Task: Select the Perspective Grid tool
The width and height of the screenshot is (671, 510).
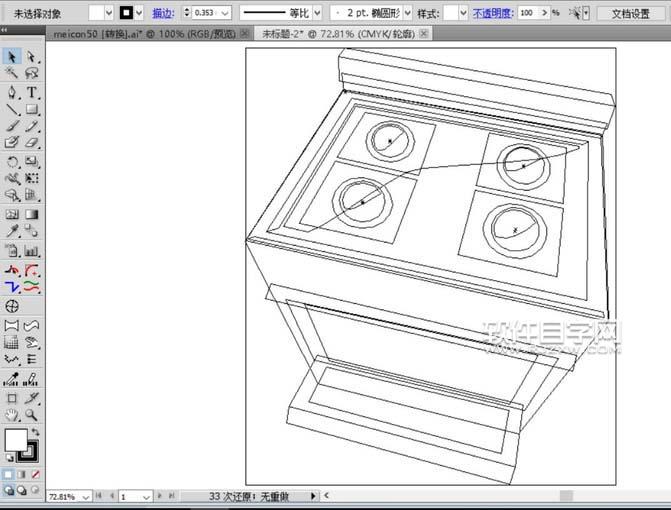Action: (x=31, y=195)
